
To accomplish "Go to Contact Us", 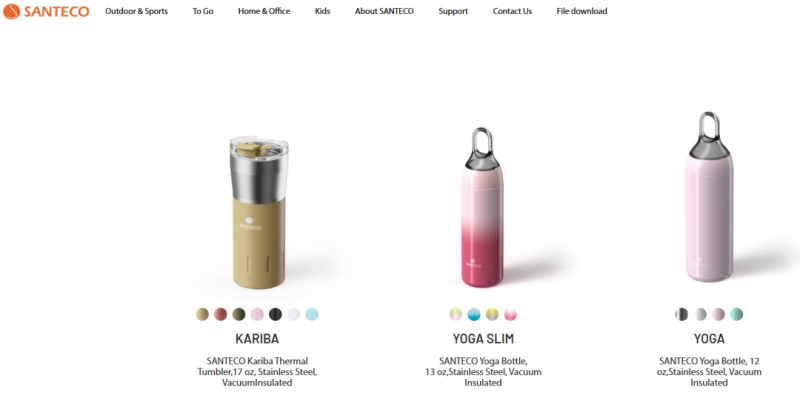I will [x=512, y=11].
